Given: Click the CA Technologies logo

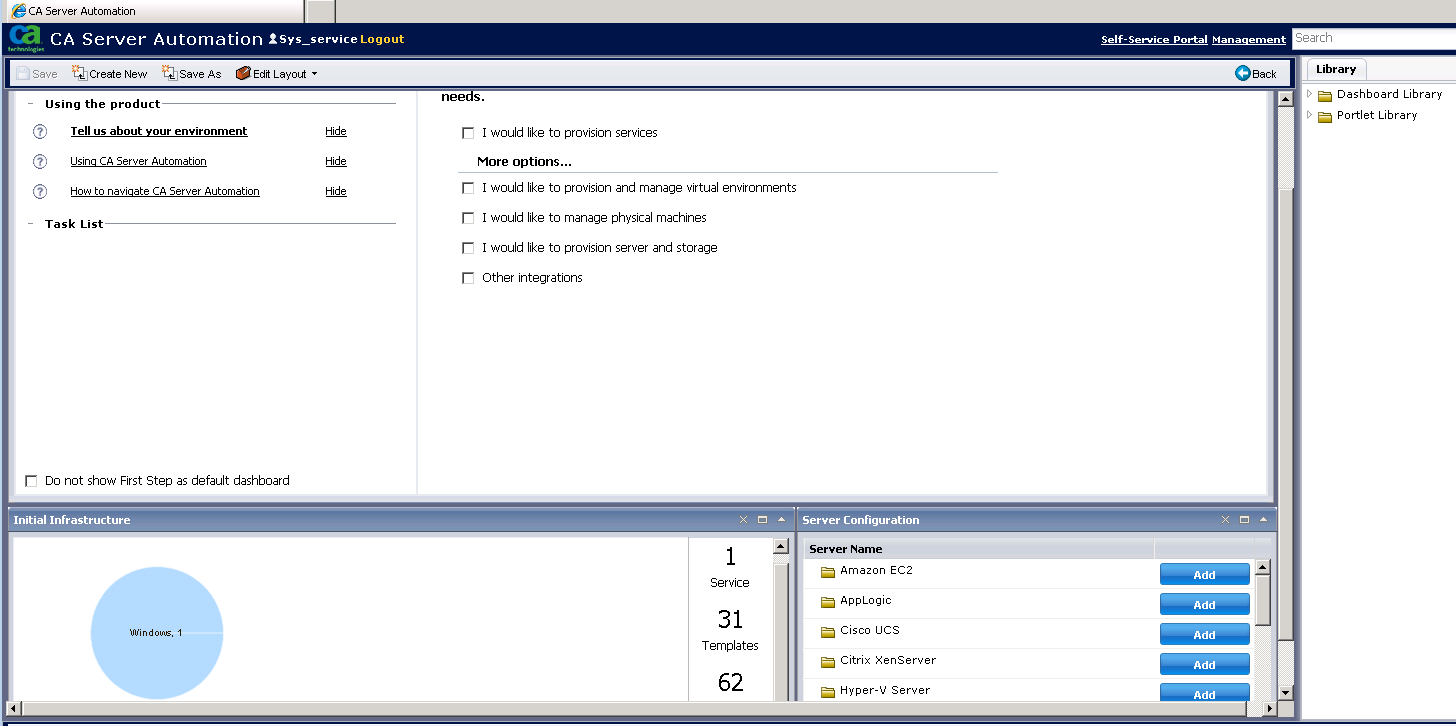Looking at the screenshot, I should click(x=25, y=38).
